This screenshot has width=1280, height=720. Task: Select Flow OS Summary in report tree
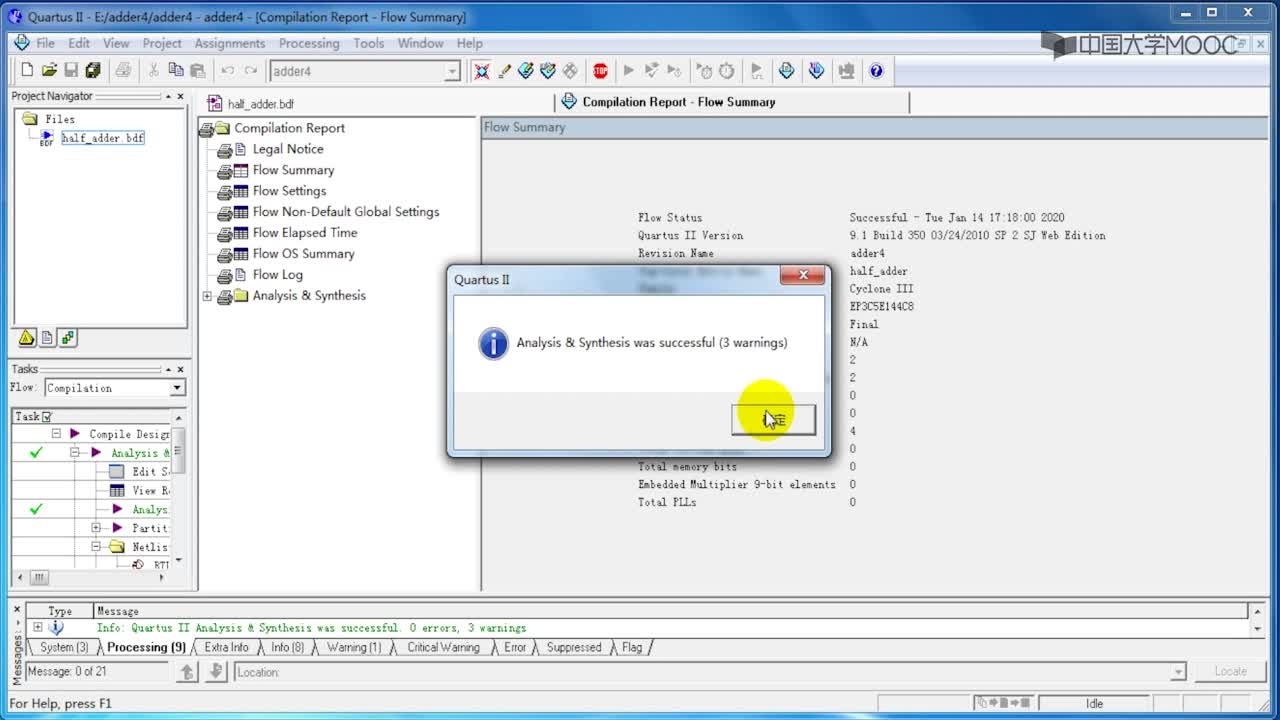tap(303, 254)
